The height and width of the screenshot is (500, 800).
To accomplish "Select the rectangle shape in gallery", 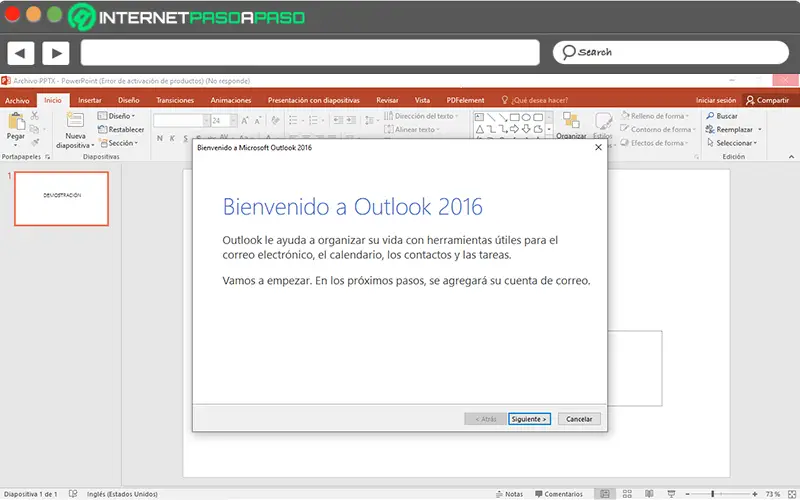I will 515,117.
